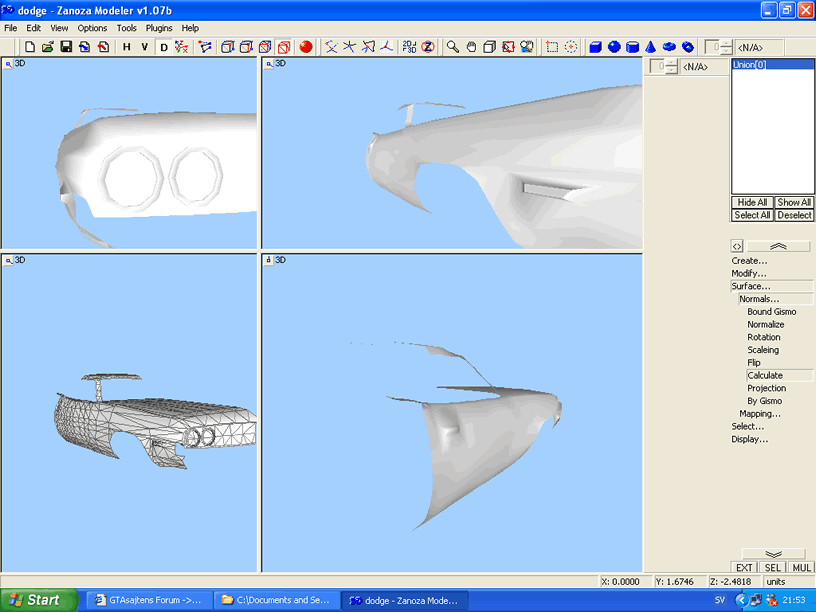The image size is (816, 612).
Task: Open the Help menu
Action: click(190, 28)
